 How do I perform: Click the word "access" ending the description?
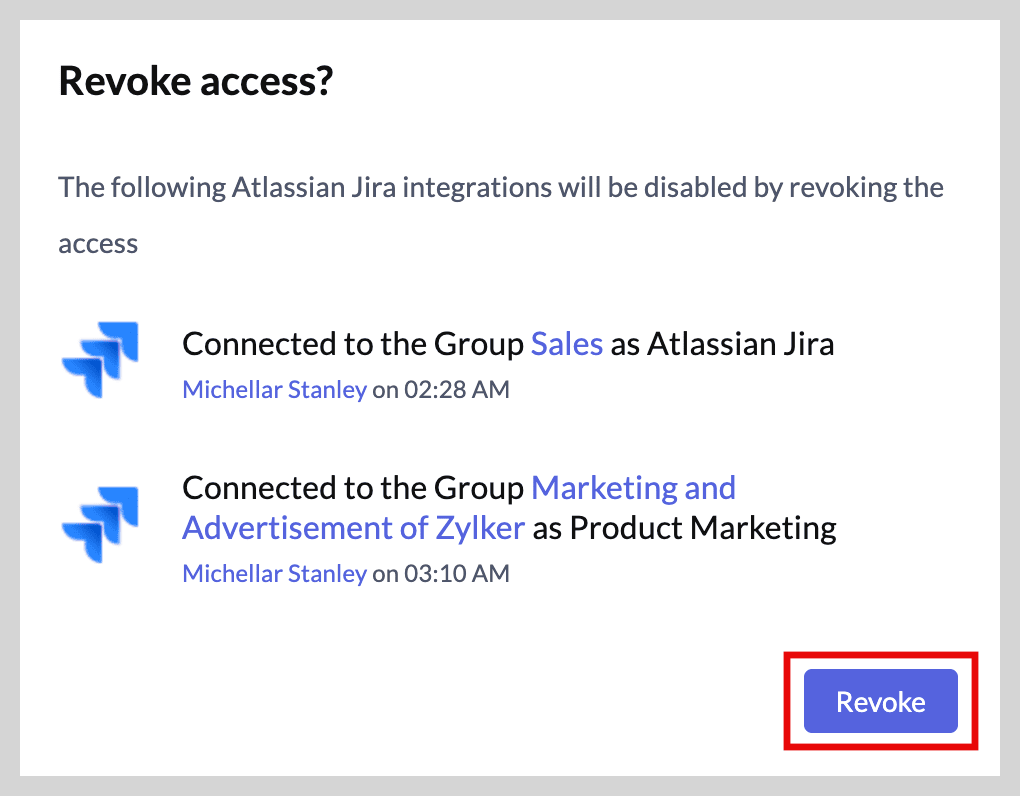click(x=98, y=244)
